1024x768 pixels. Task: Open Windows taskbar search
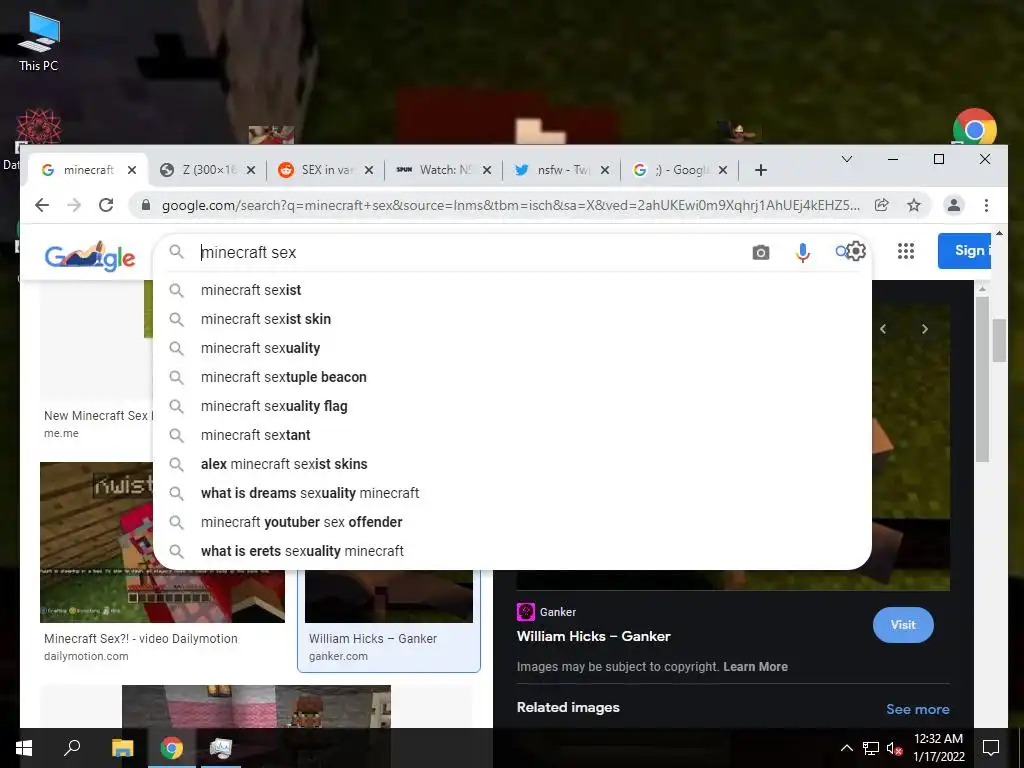click(72, 748)
